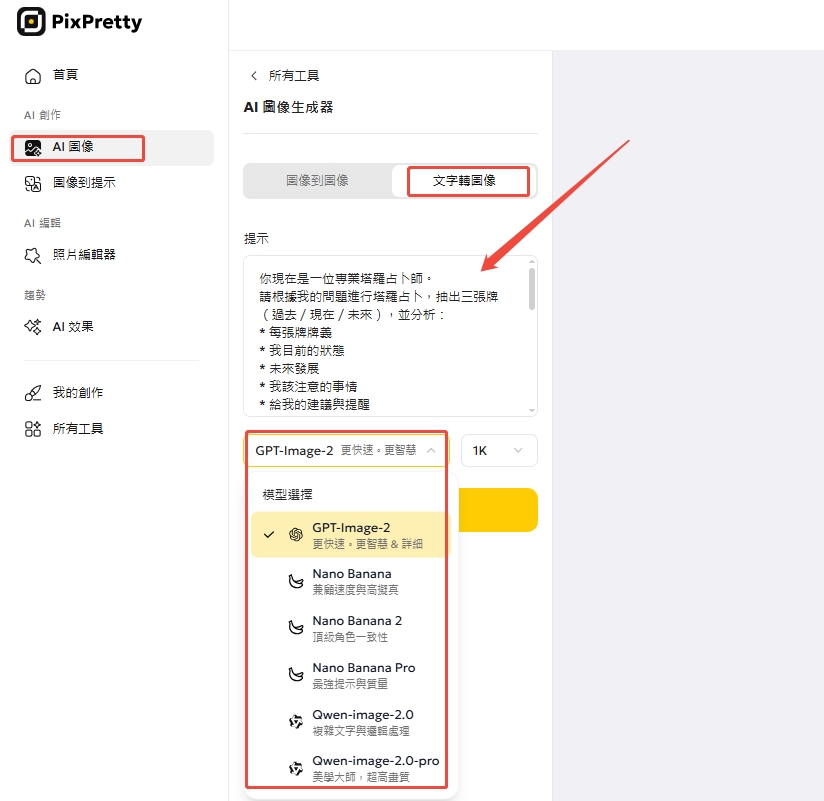This screenshot has height=801, width=824.
Task: Click the 趨勢 section label
Action: [35, 295]
